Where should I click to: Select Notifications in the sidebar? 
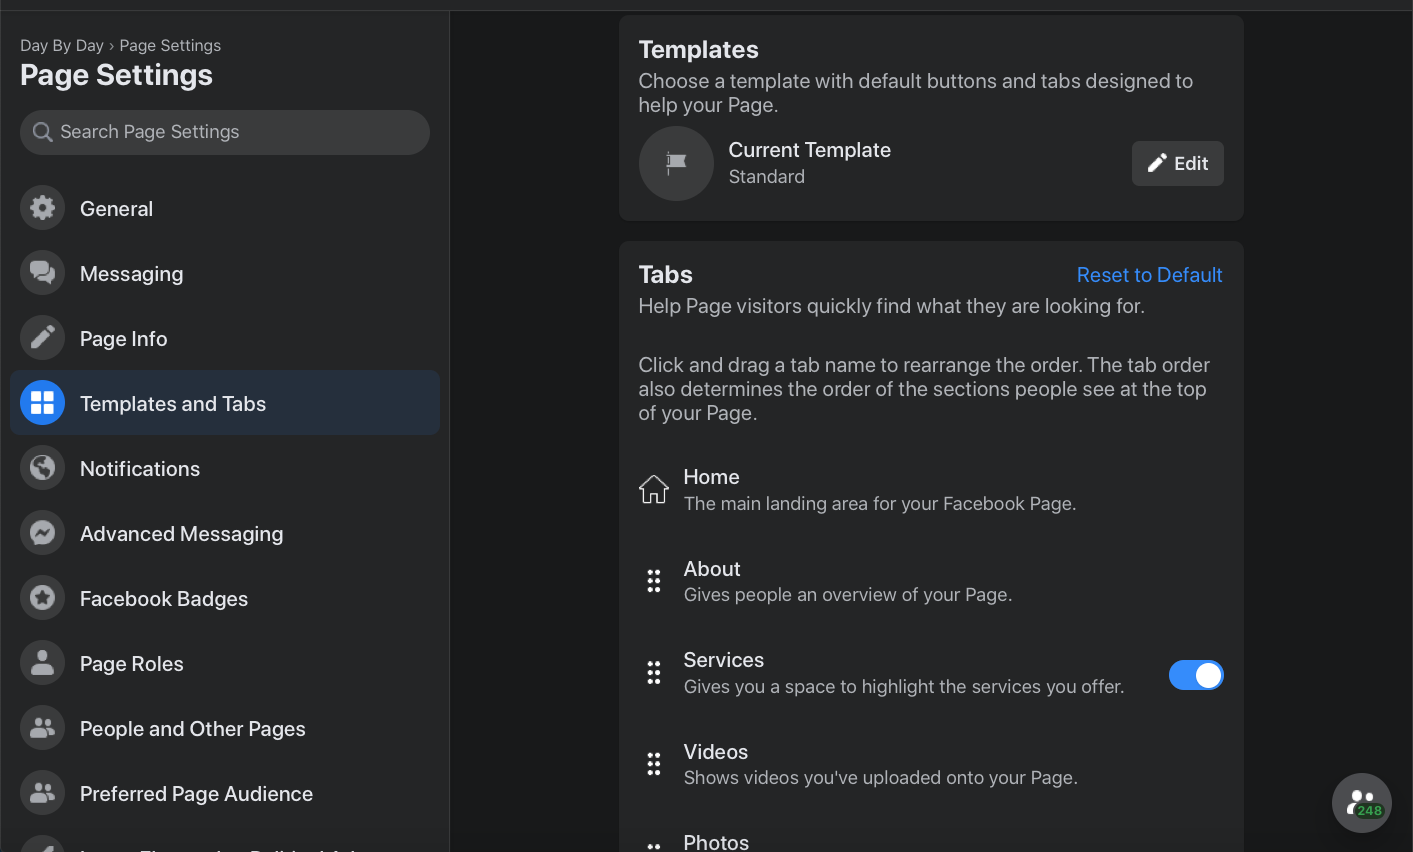pyautogui.click(x=225, y=468)
